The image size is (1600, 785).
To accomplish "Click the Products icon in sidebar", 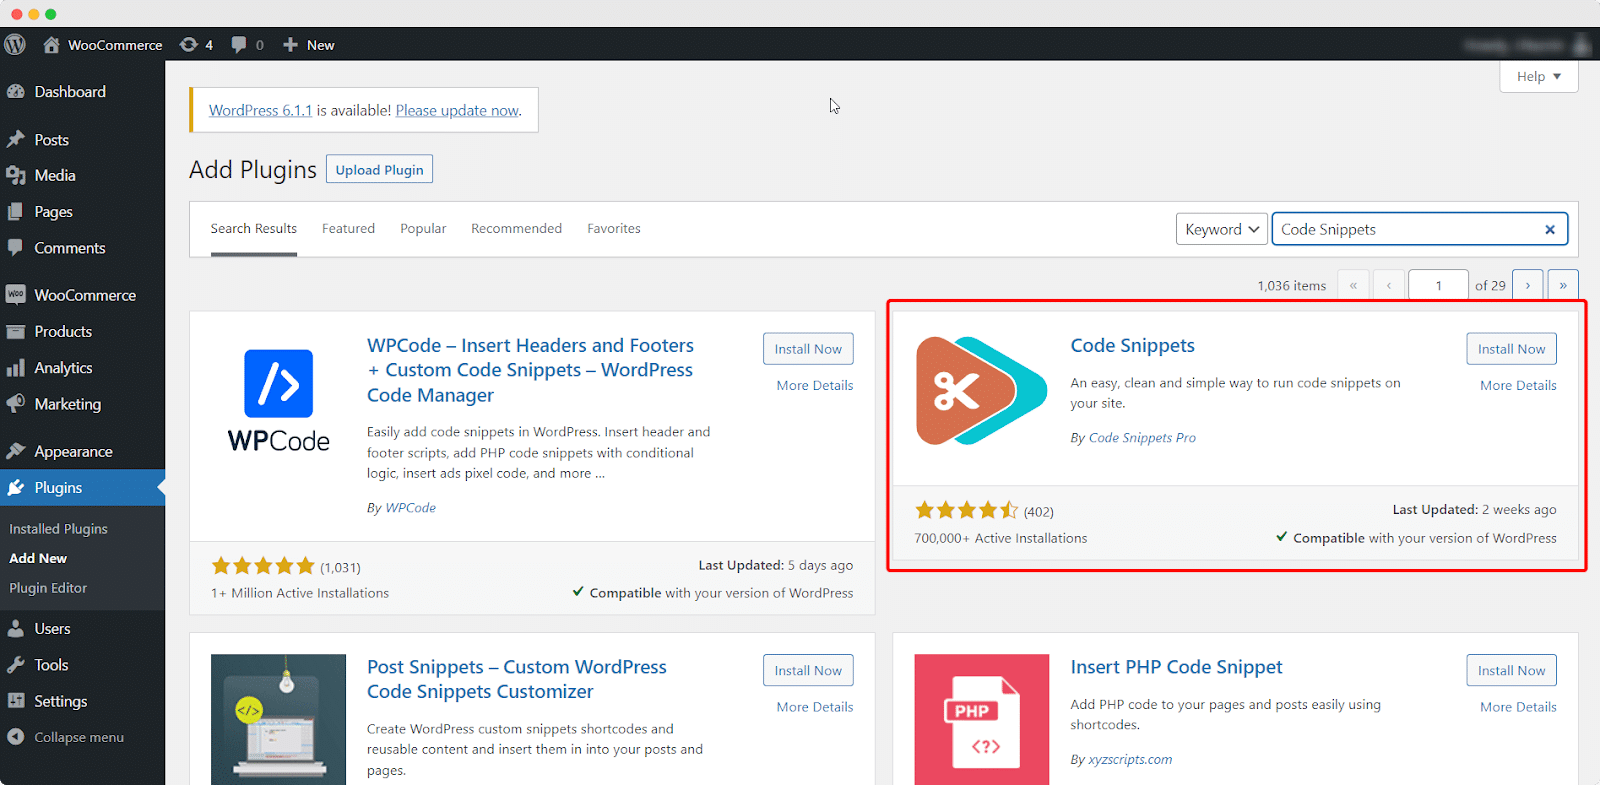I will click(x=15, y=331).
